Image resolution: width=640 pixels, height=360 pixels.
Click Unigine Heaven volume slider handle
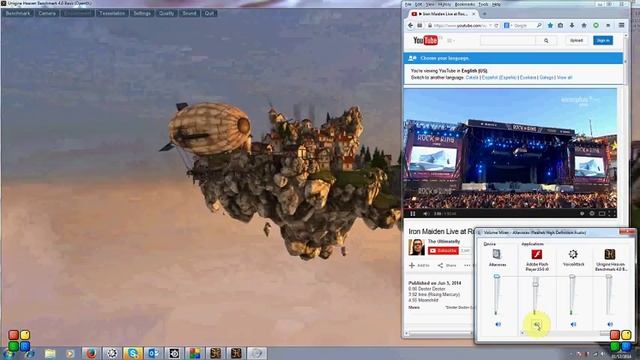(x=609, y=277)
